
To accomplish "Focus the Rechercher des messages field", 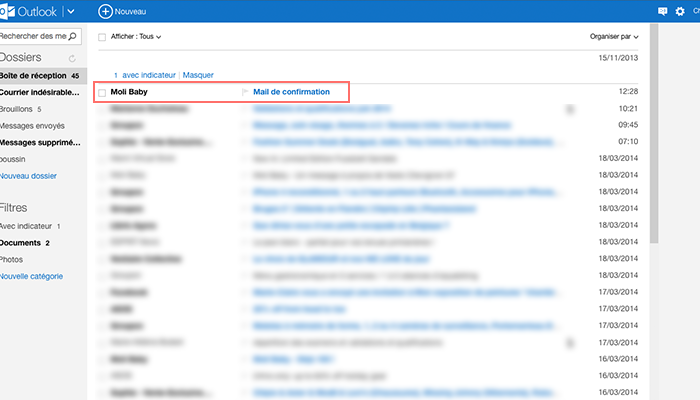I will tap(40, 36).
